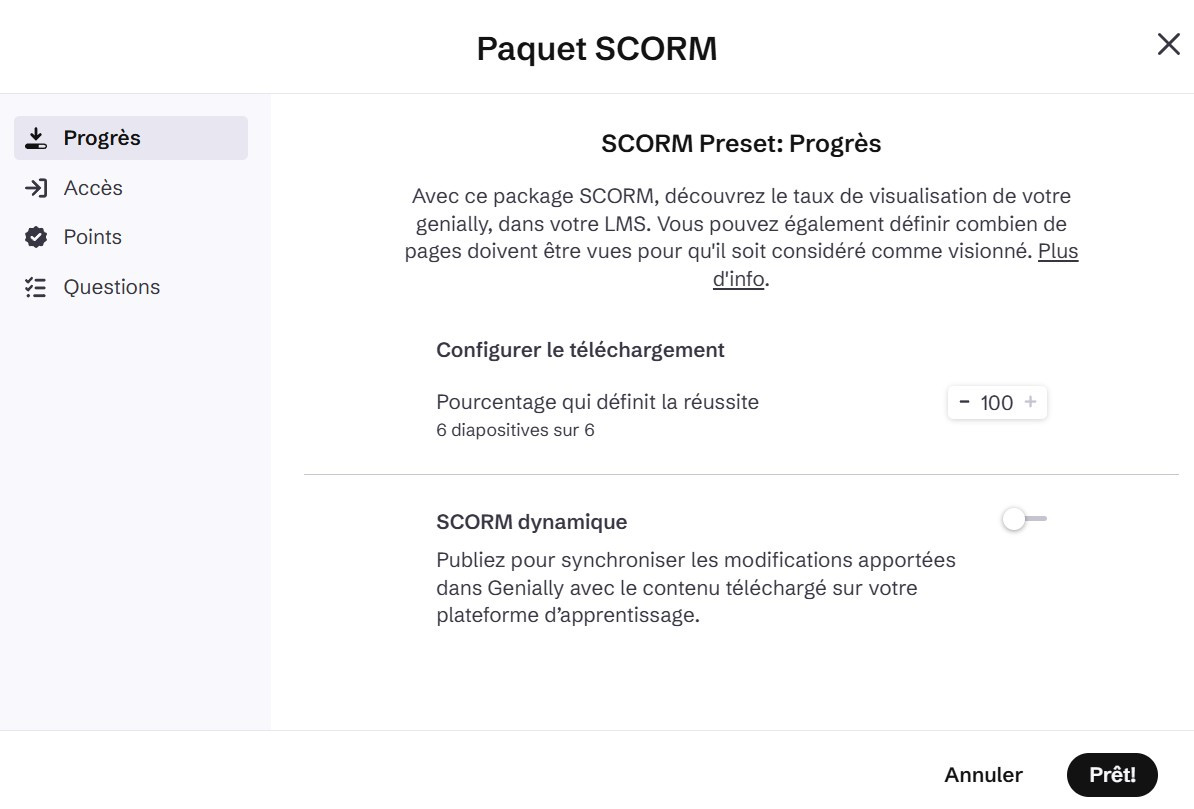Click the Questions checklist icon
The image size is (1194, 809).
(x=36, y=287)
